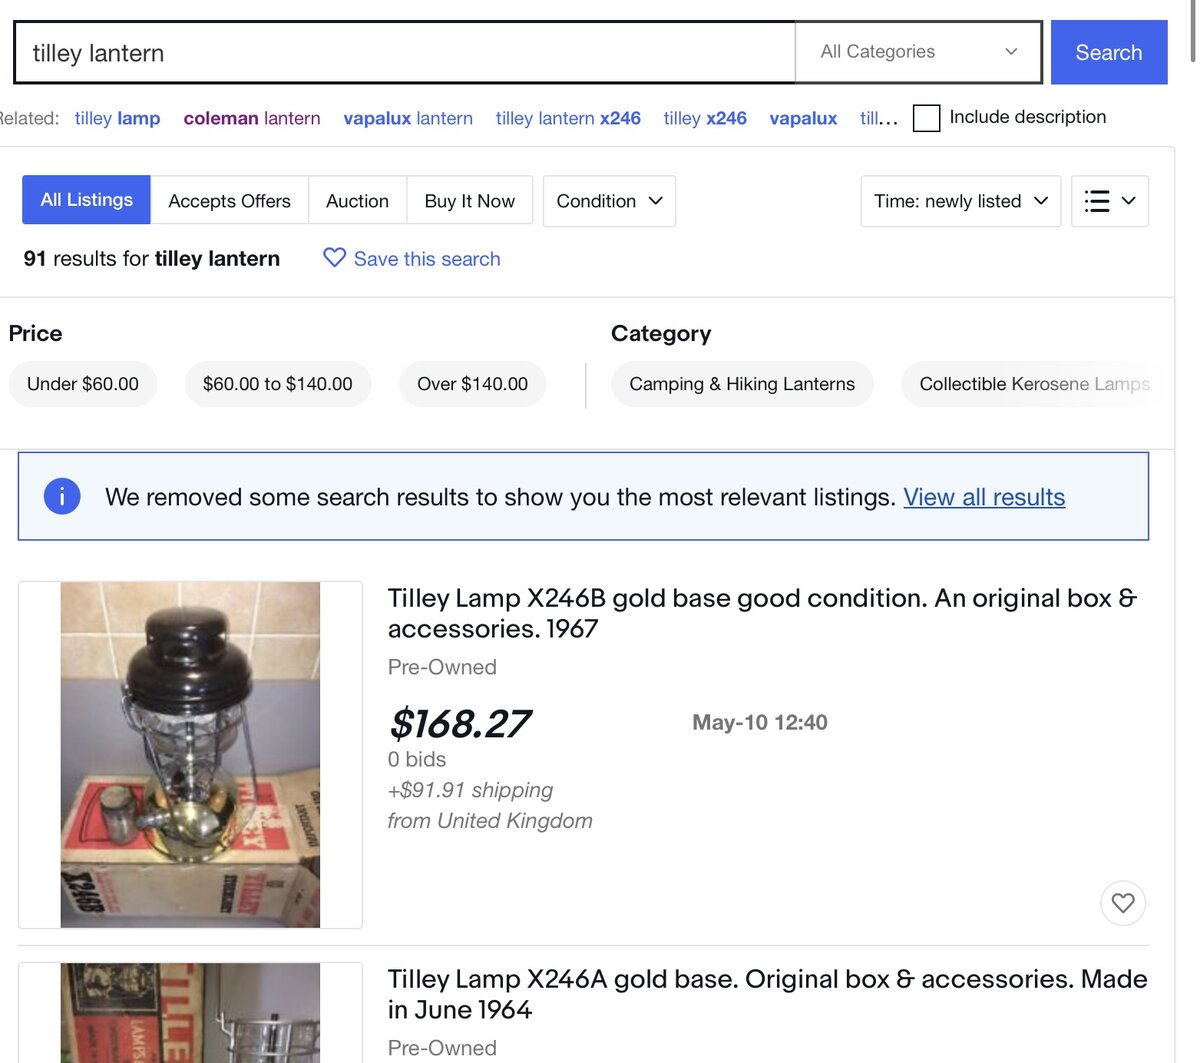The image size is (1200, 1063).
Task: Open the Tilley Lamp X246A listing title
Action: [x=767, y=994]
